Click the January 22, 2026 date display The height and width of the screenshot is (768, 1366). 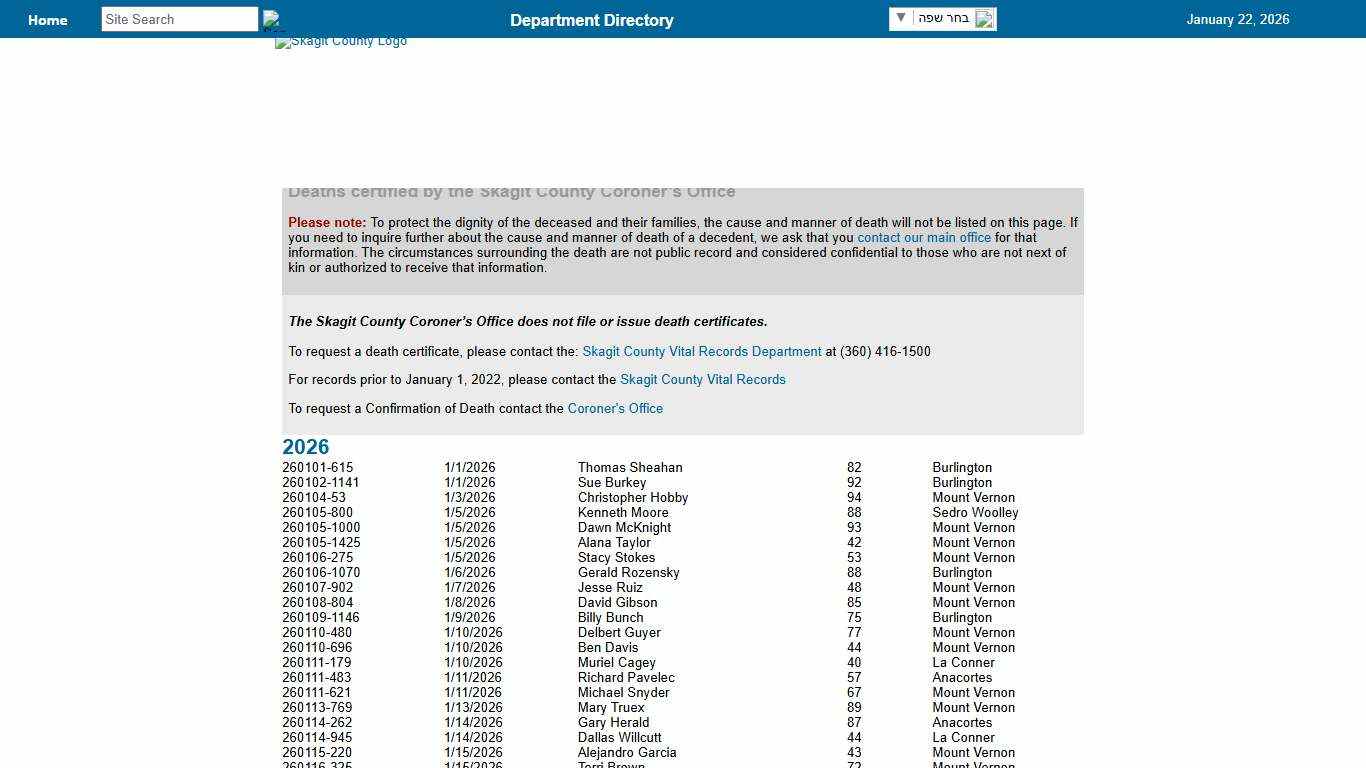pyautogui.click(x=1238, y=19)
